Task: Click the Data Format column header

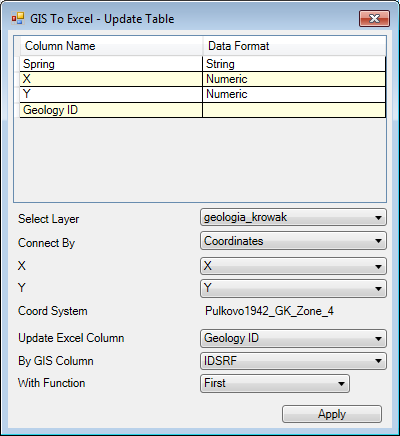Action: click(x=294, y=46)
